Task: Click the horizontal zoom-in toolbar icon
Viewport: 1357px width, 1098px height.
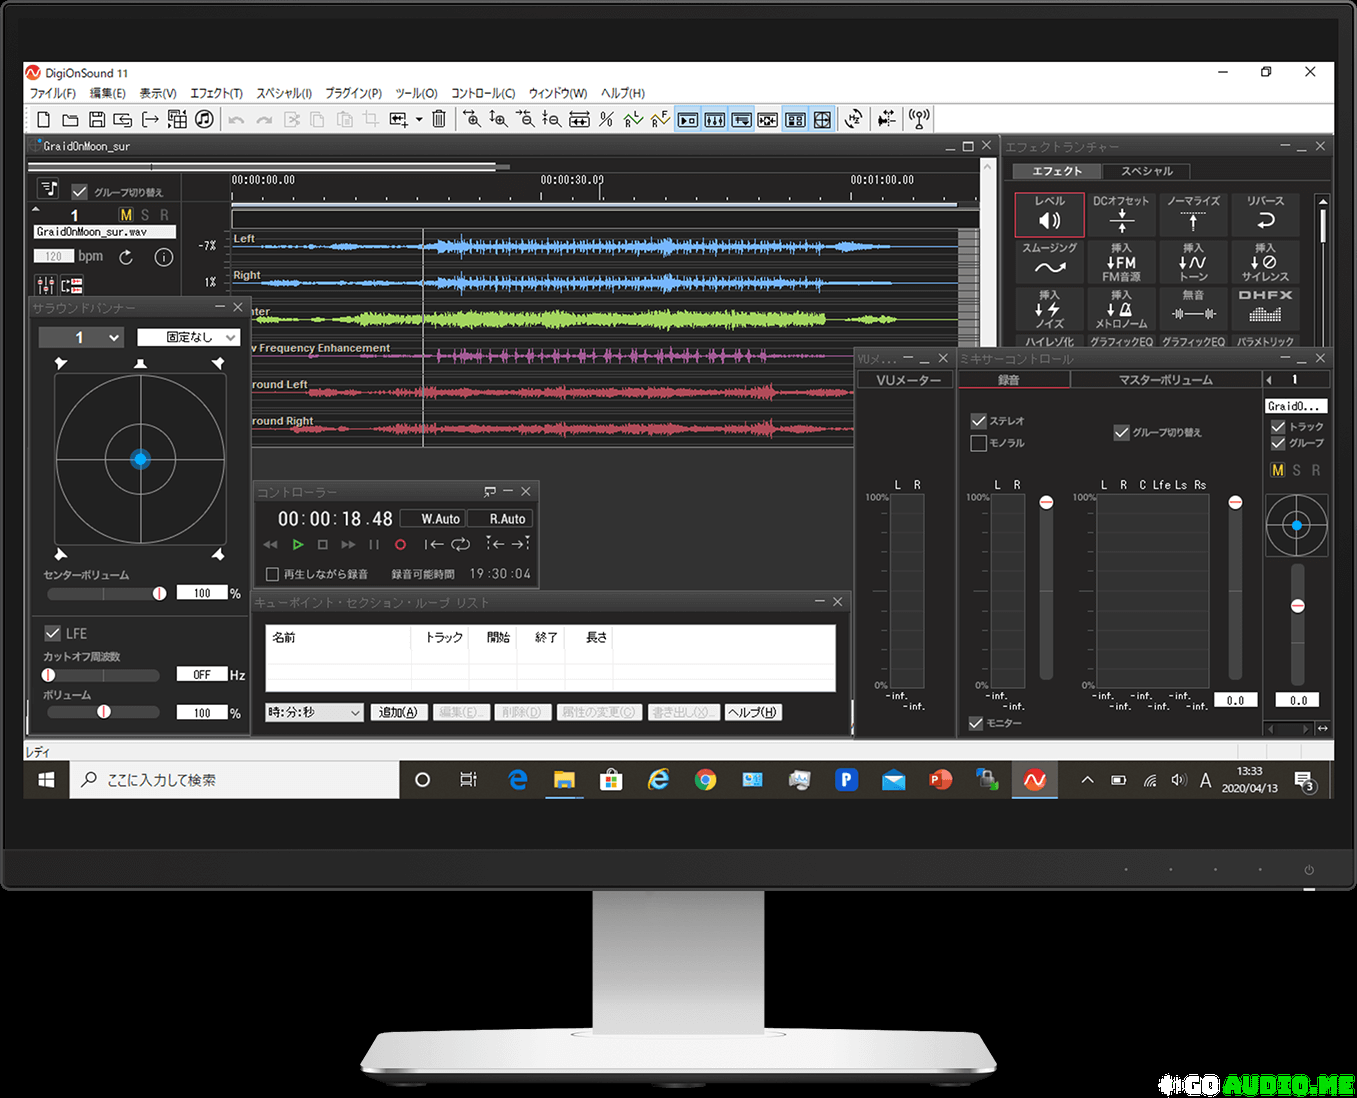Action: (x=472, y=120)
